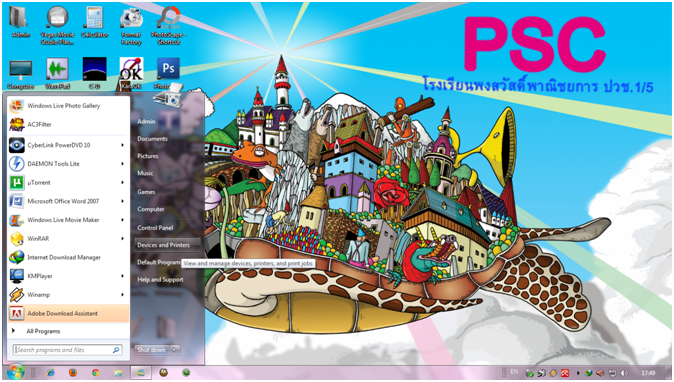Viewport: 674px width, 382px height.
Task: Open Firefox from the taskbar
Action: click(x=73, y=373)
